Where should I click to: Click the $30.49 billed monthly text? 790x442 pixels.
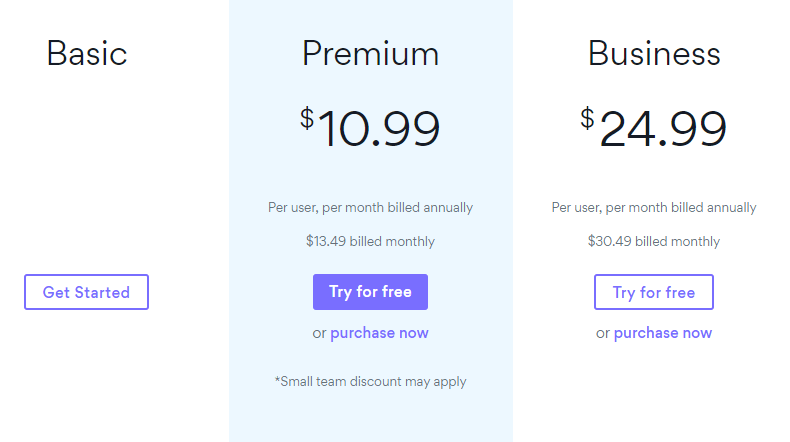click(x=653, y=241)
